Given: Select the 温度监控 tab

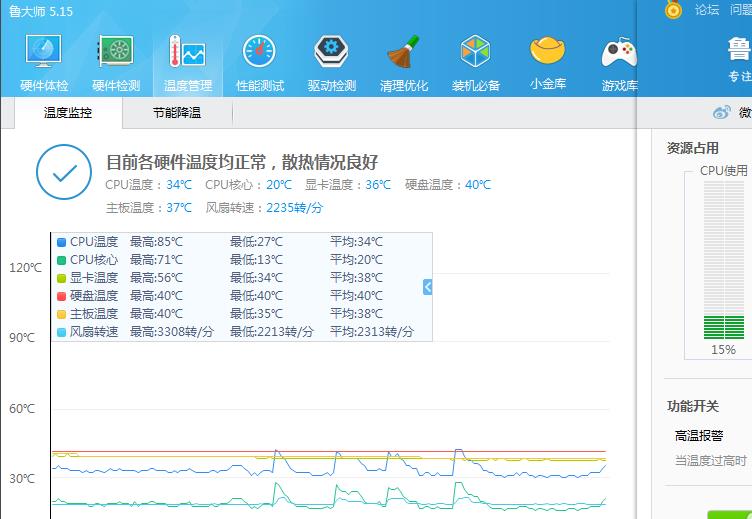Looking at the screenshot, I should click(68, 113).
